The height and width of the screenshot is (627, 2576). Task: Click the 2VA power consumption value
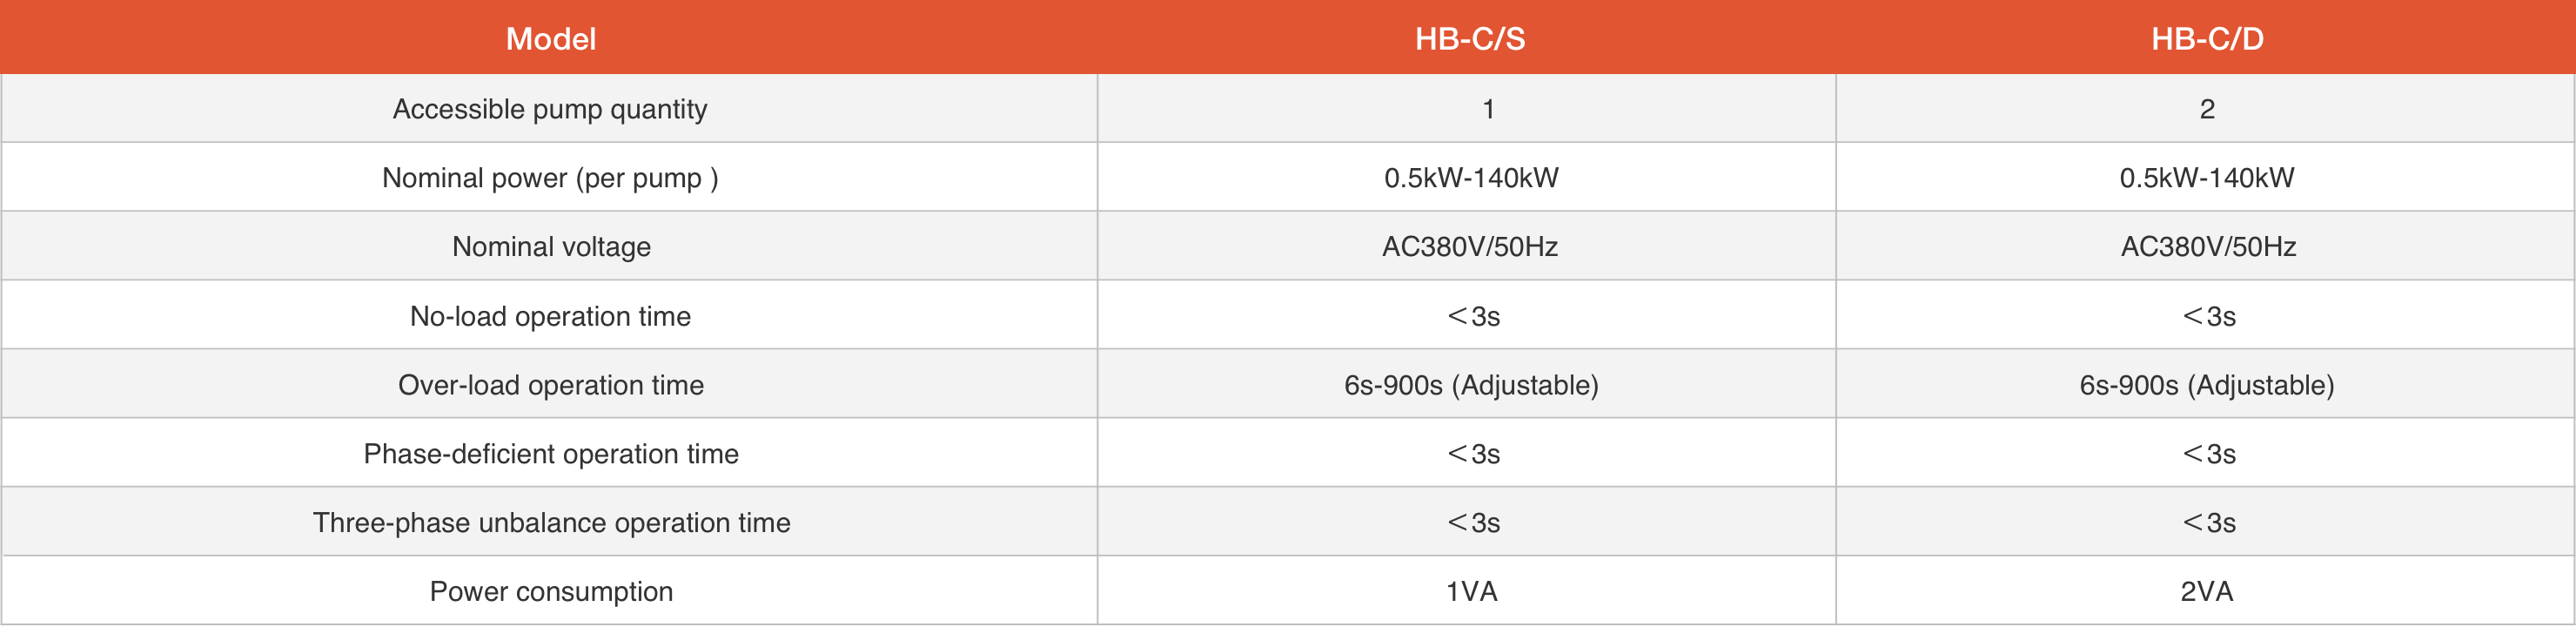pos(2206,592)
